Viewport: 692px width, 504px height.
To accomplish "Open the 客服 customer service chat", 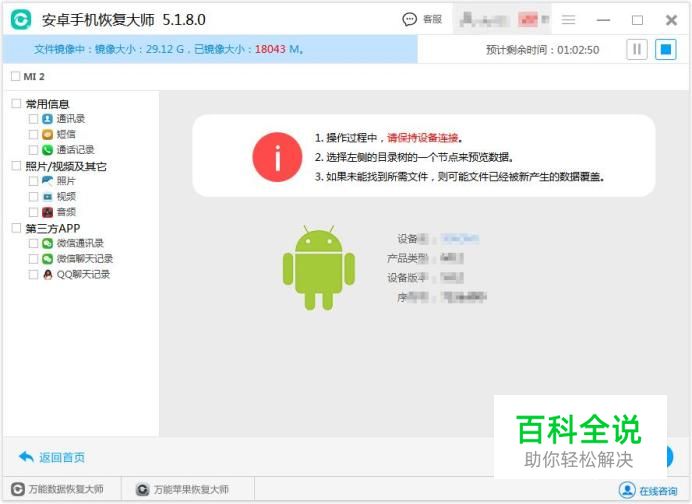I will point(422,19).
